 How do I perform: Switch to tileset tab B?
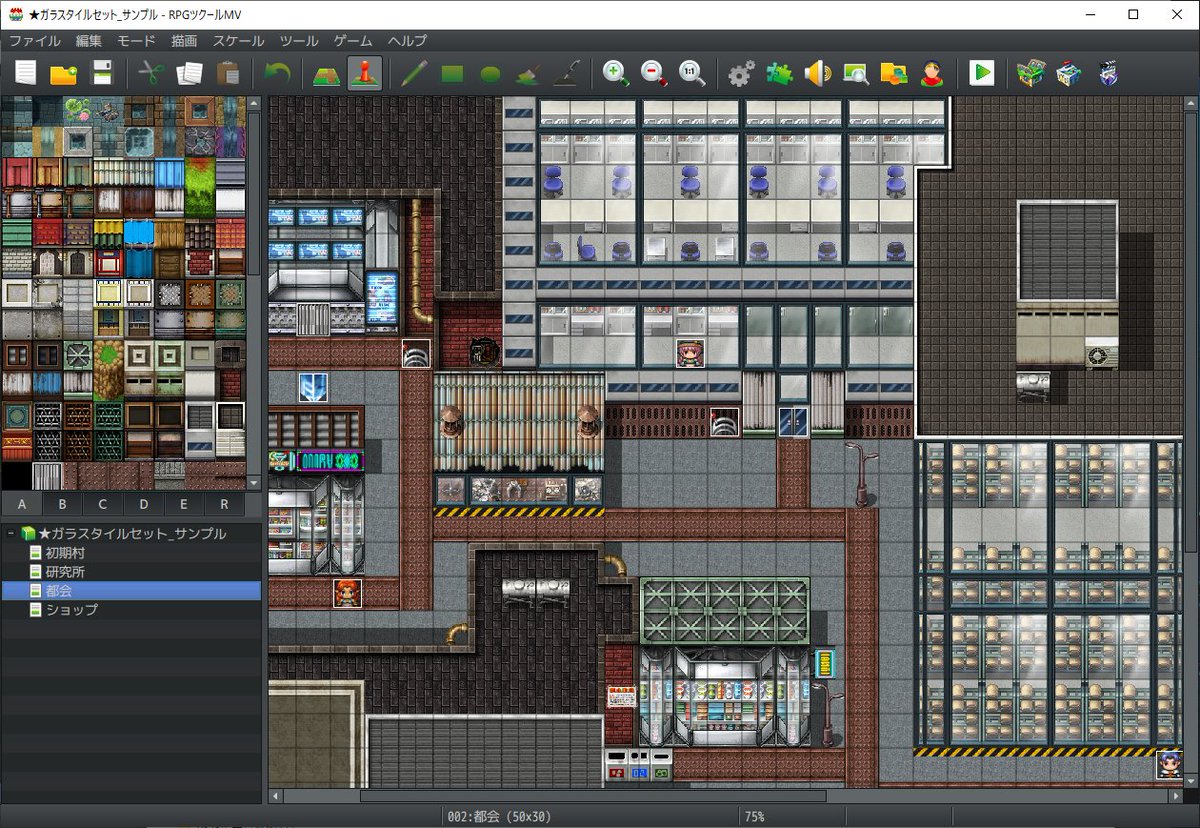62,504
